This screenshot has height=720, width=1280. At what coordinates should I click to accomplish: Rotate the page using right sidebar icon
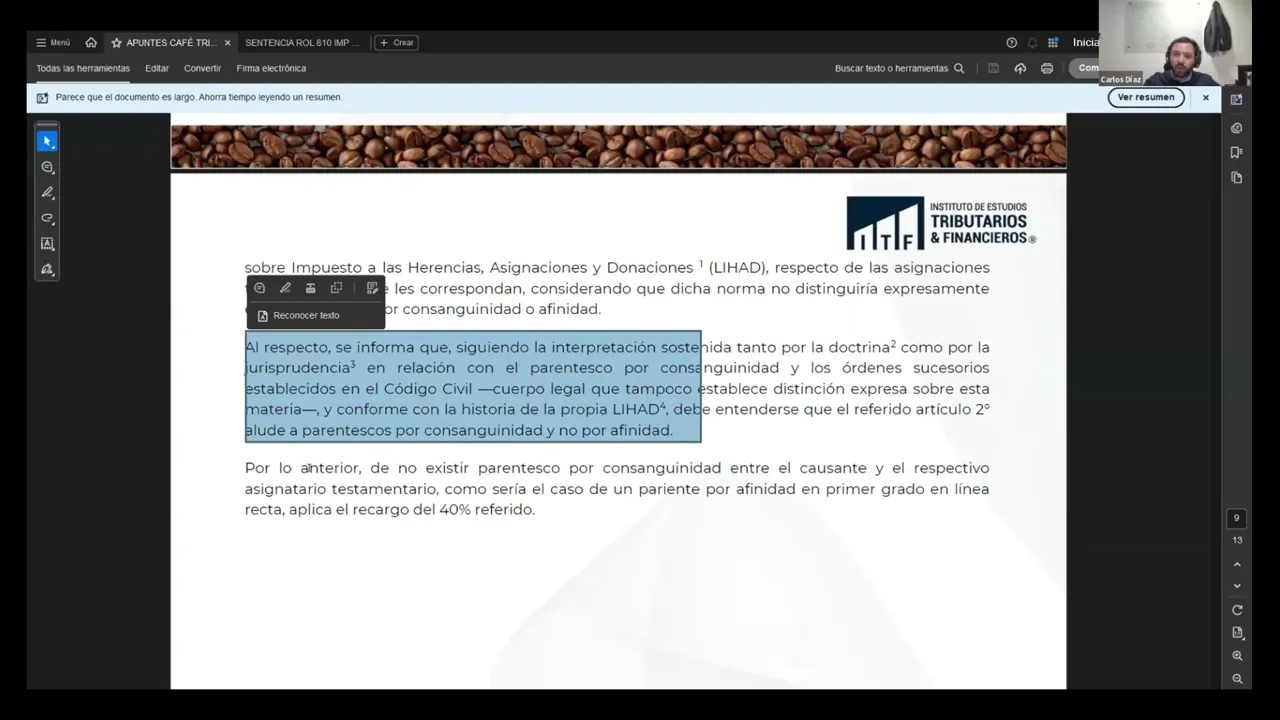(x=1237, y=609)
